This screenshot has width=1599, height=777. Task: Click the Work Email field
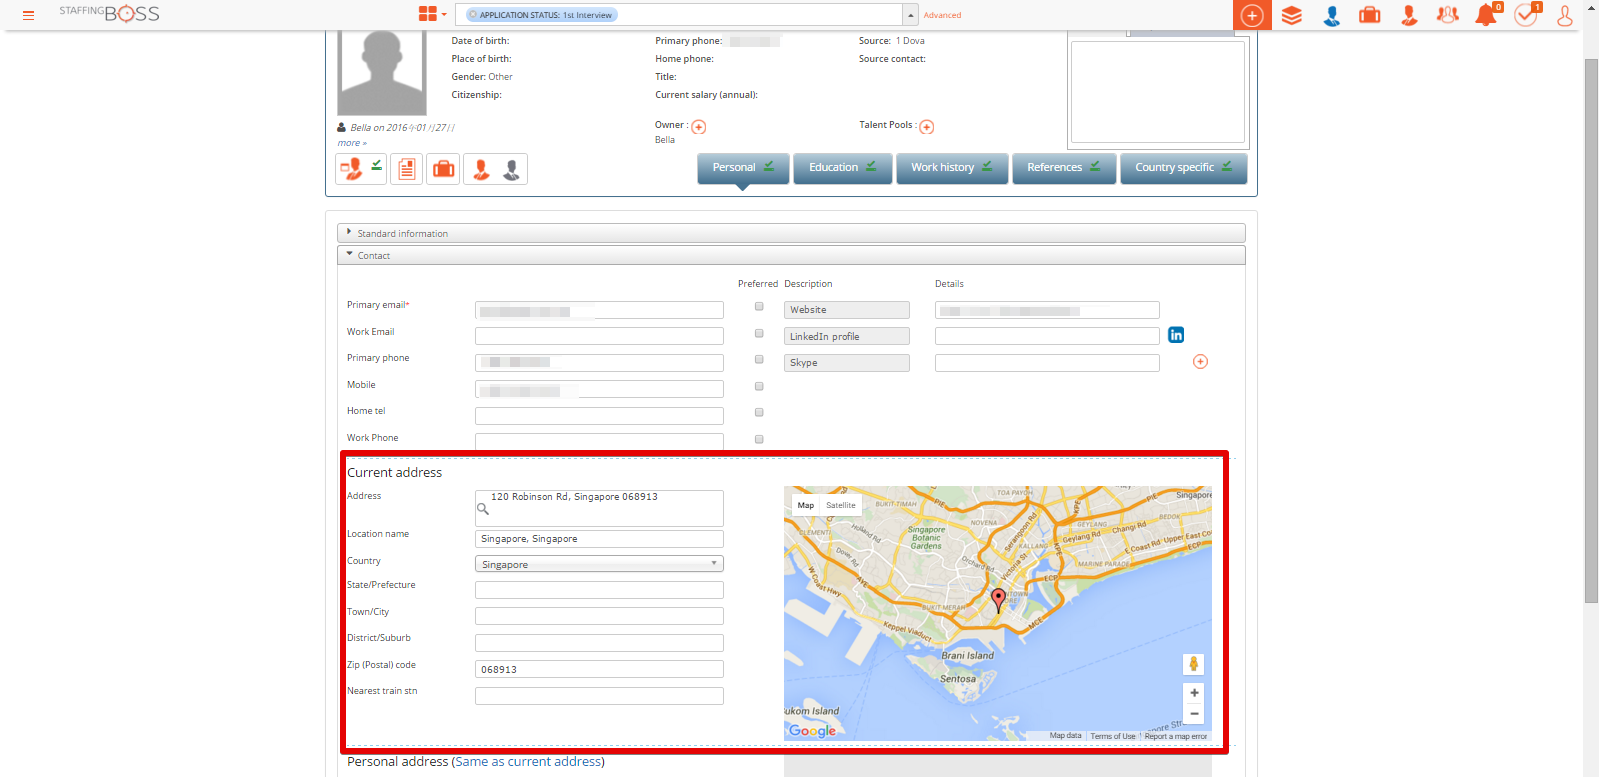pyautogui.click(x=599, y=336)
